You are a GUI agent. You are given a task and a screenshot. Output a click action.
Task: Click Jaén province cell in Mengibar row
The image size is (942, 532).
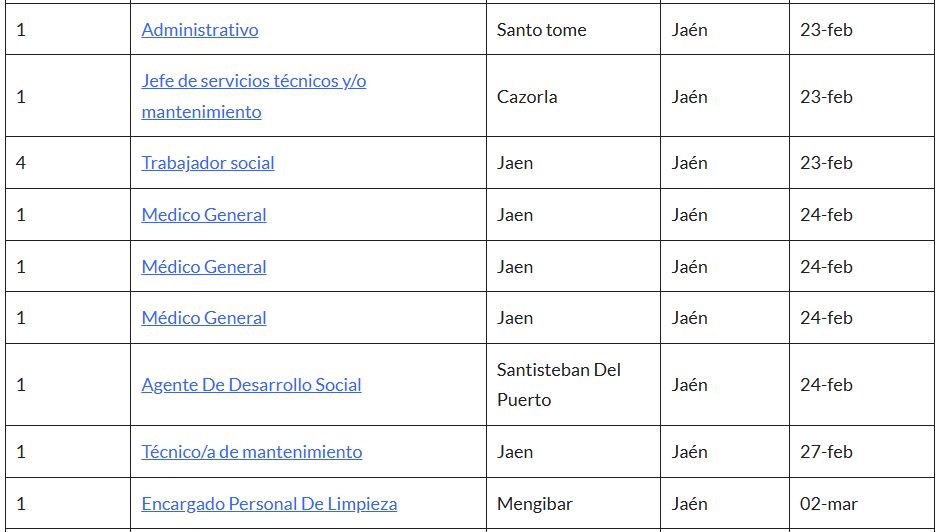[690, 504]
